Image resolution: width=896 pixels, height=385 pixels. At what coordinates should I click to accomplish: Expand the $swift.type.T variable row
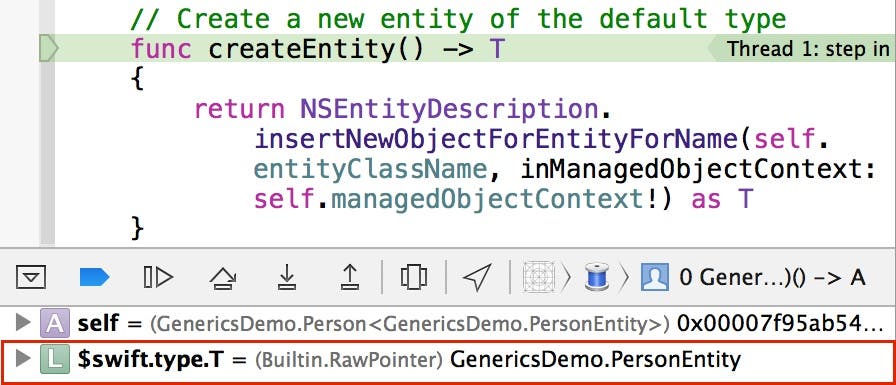click(23, 359)
